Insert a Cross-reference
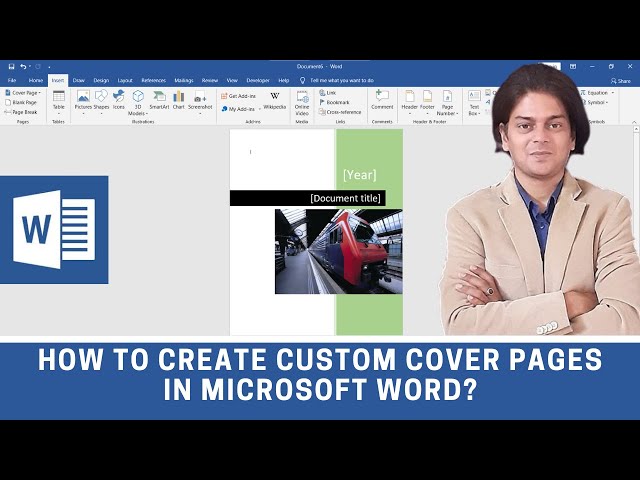This screenshot has height=480, width=640. click(340, 112)
